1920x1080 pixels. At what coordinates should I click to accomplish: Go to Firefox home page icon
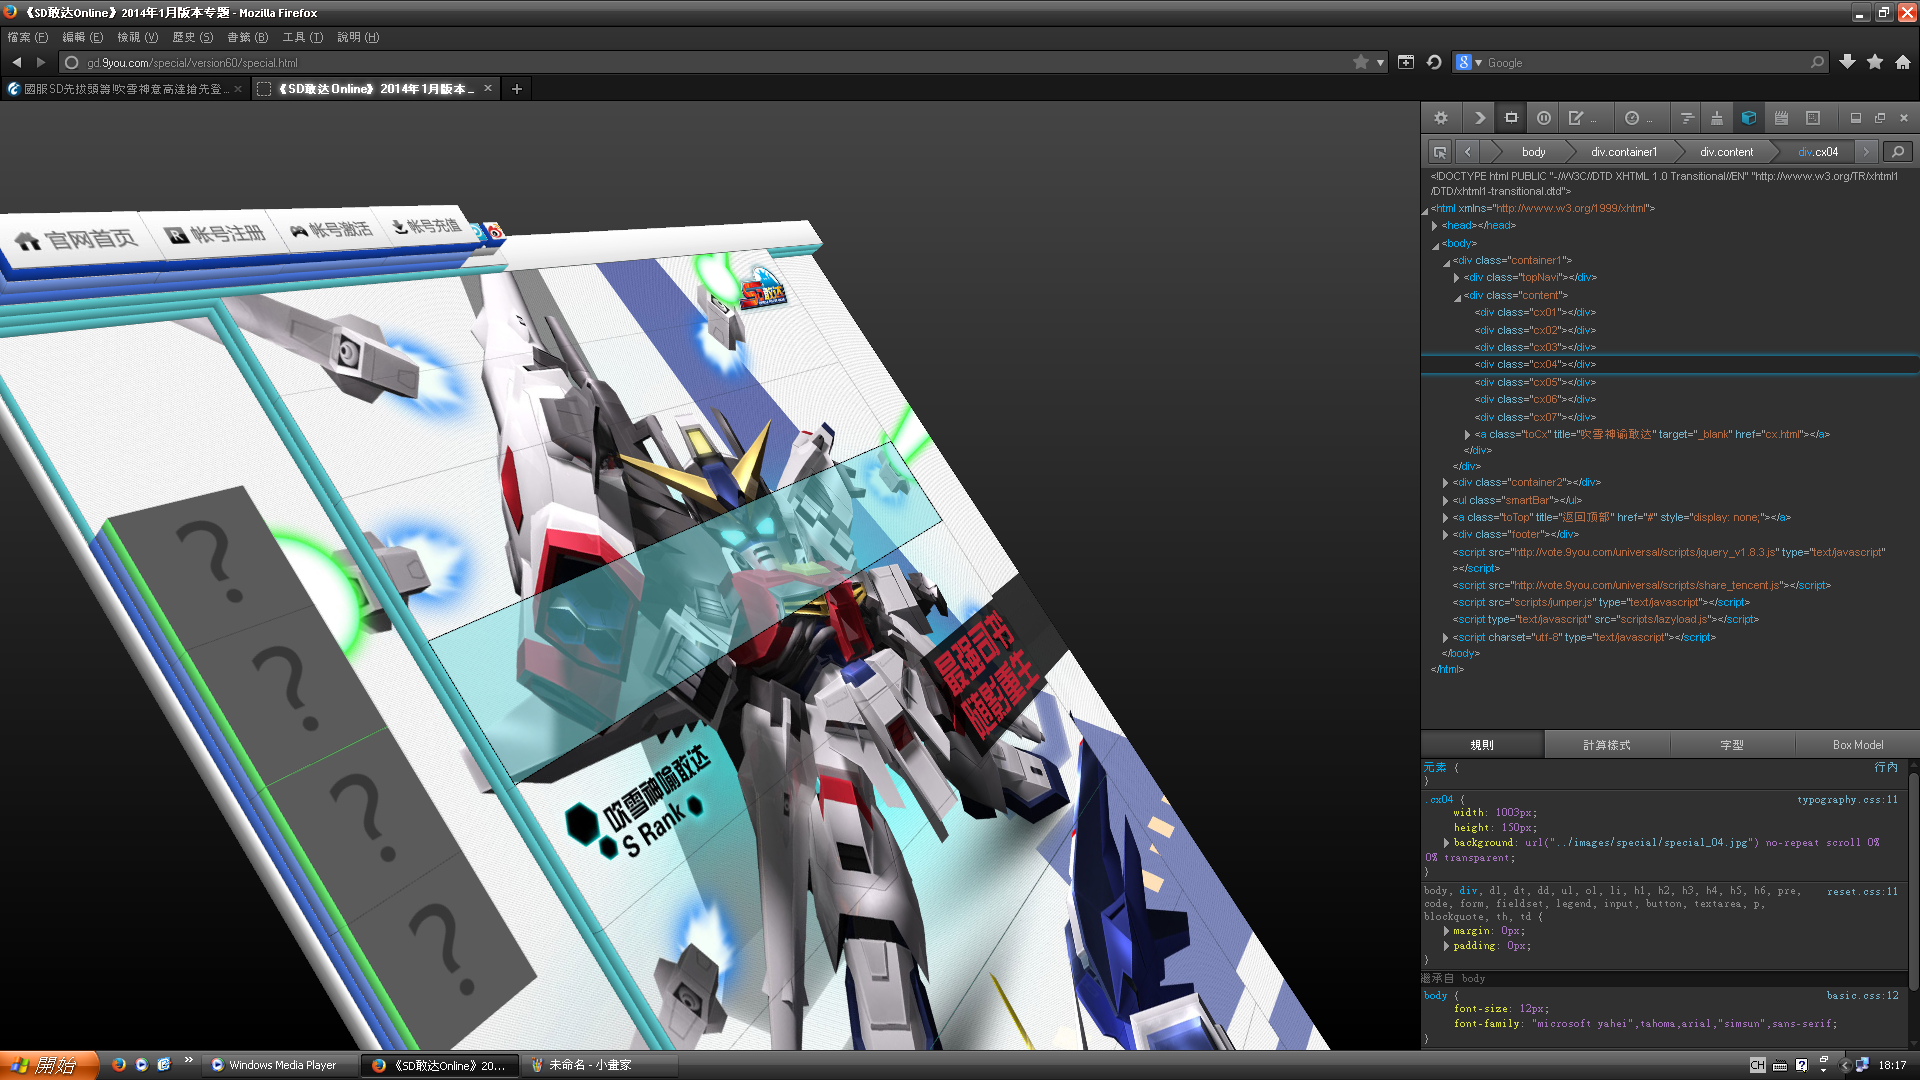[1903, 62]
